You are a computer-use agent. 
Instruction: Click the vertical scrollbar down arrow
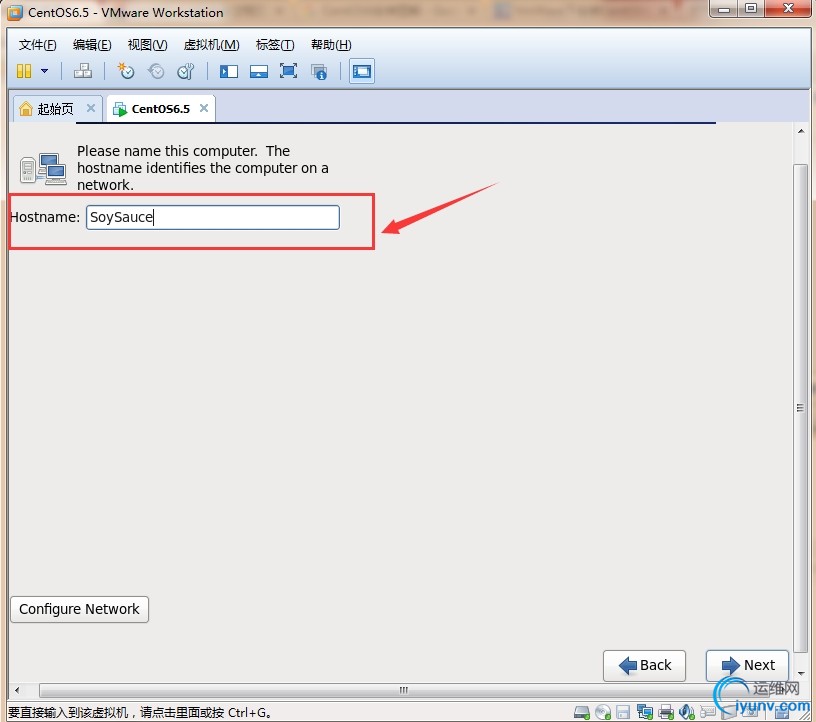[801, 673]
